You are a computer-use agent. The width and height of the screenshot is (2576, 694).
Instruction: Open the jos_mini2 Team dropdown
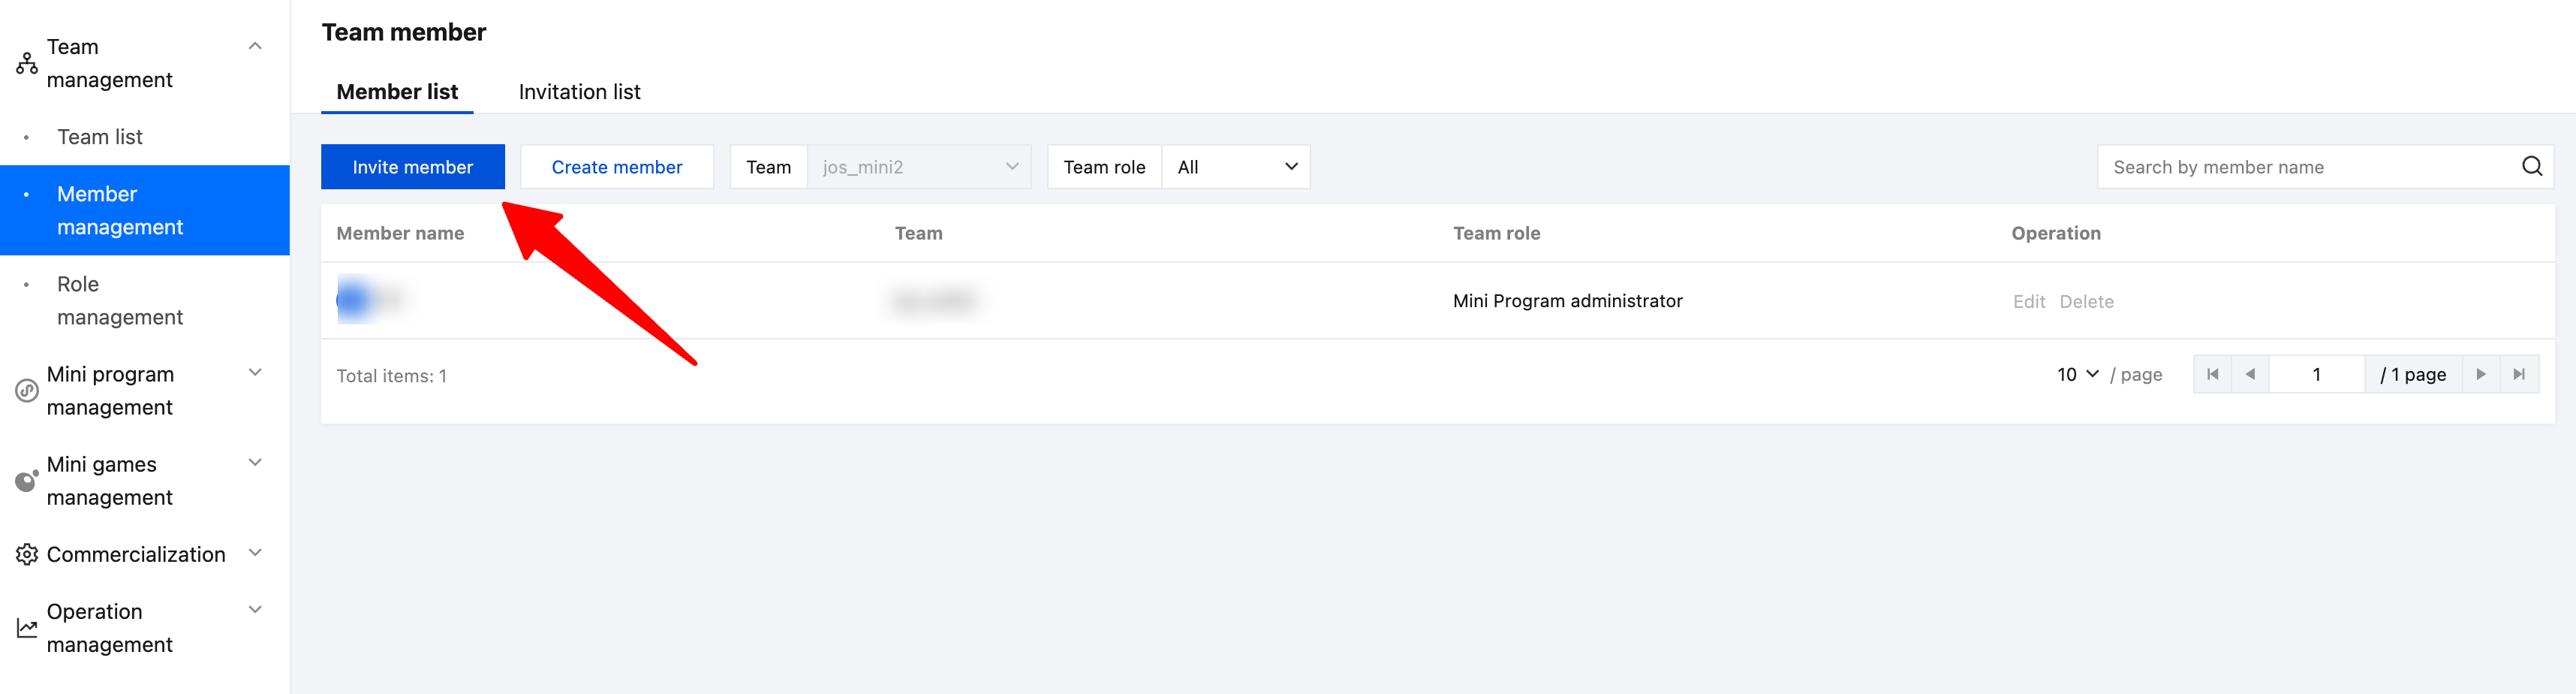[x=919, y=167]
